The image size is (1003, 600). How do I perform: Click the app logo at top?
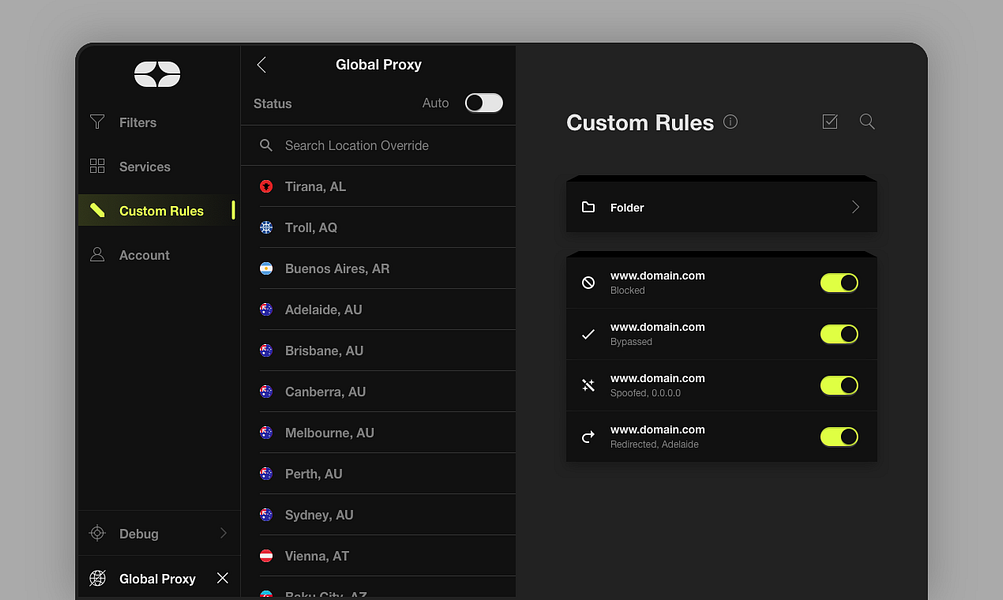point(157,74)
